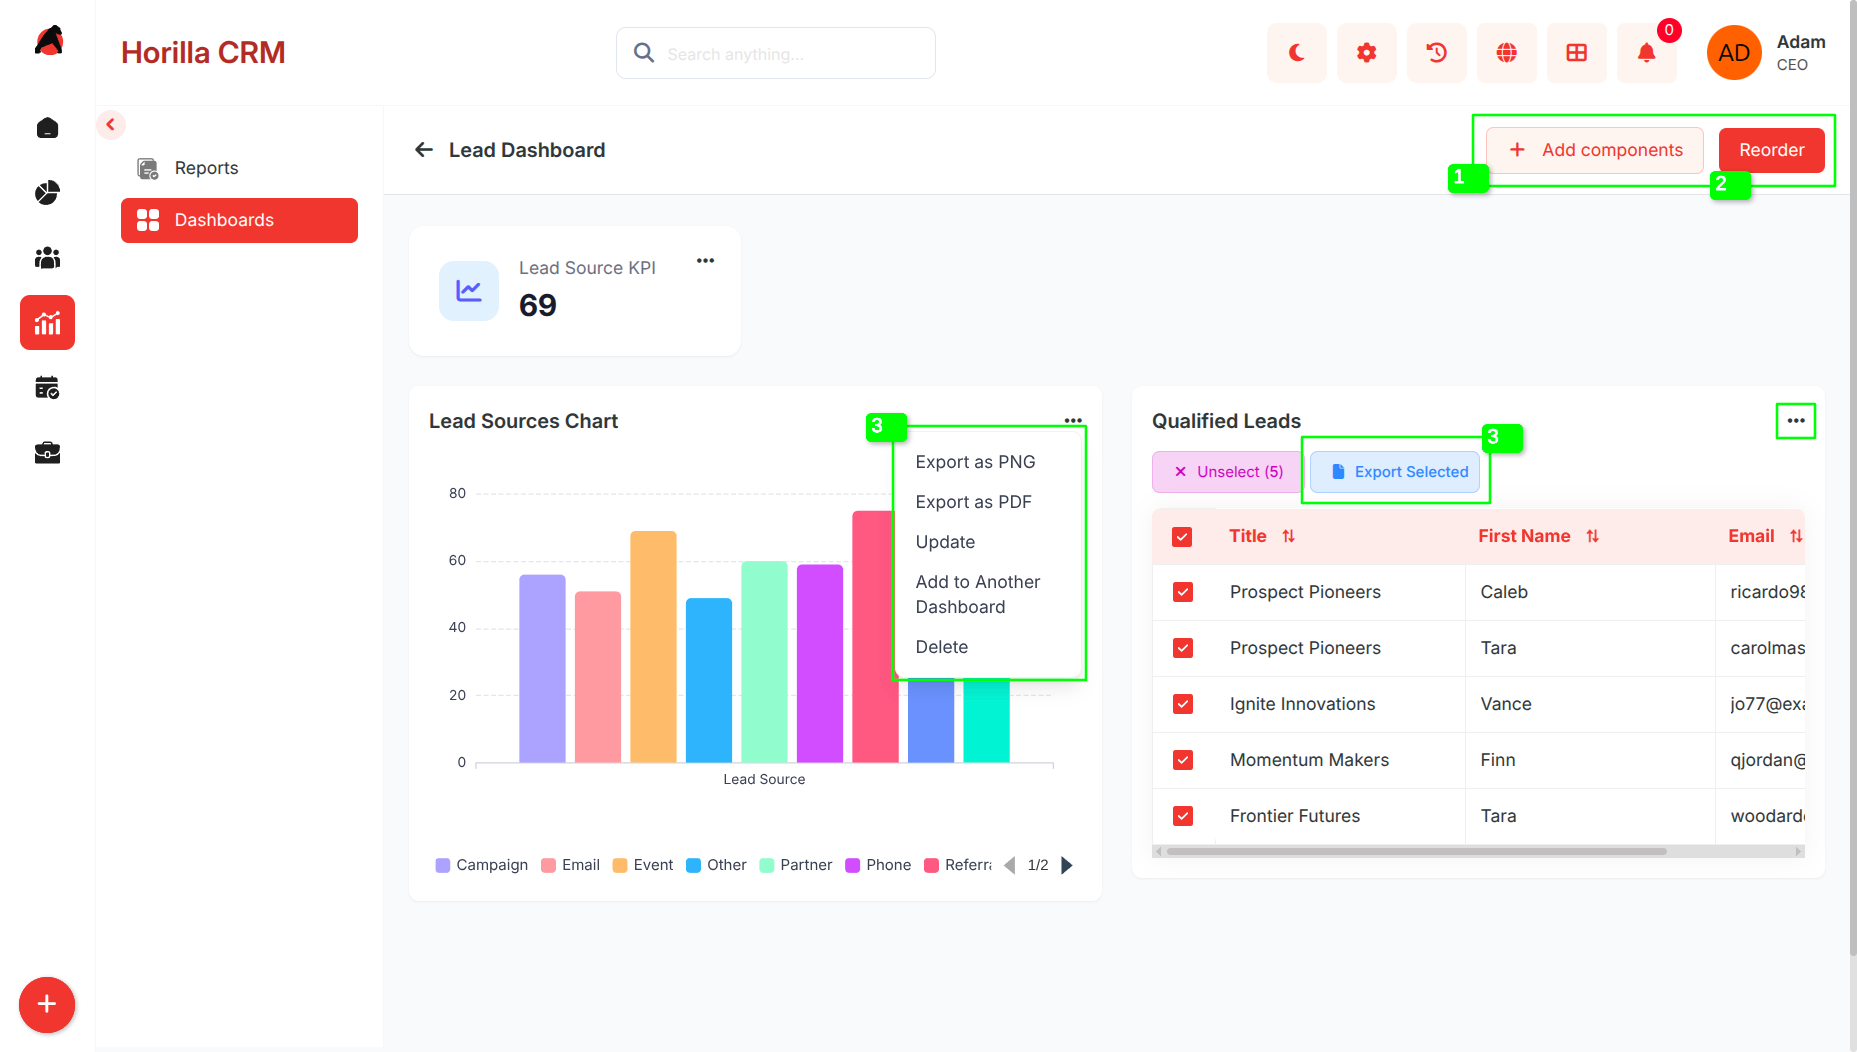
Task: Open Lead Sources Chart three-dot menu
Action: click(x=1073, y=421)
